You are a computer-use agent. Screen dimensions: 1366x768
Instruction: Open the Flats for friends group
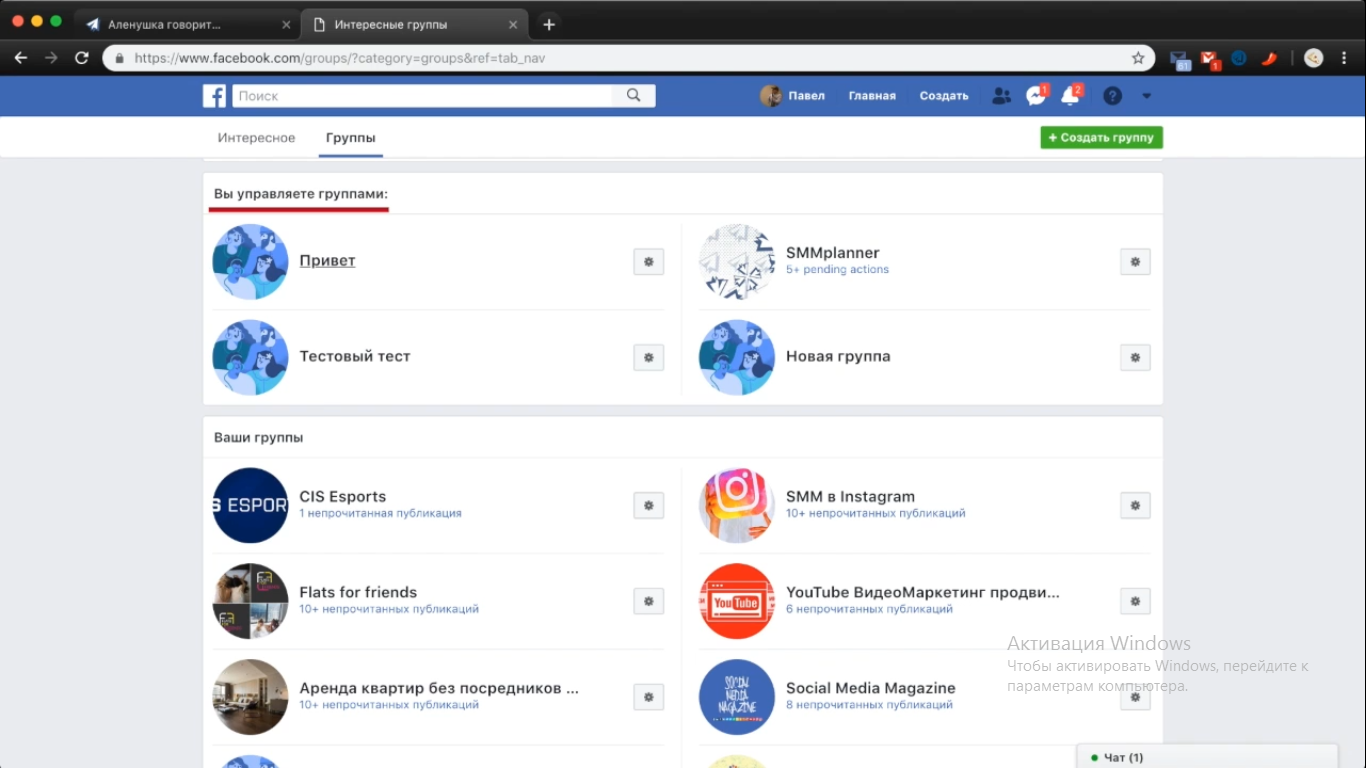coord(358,592)
